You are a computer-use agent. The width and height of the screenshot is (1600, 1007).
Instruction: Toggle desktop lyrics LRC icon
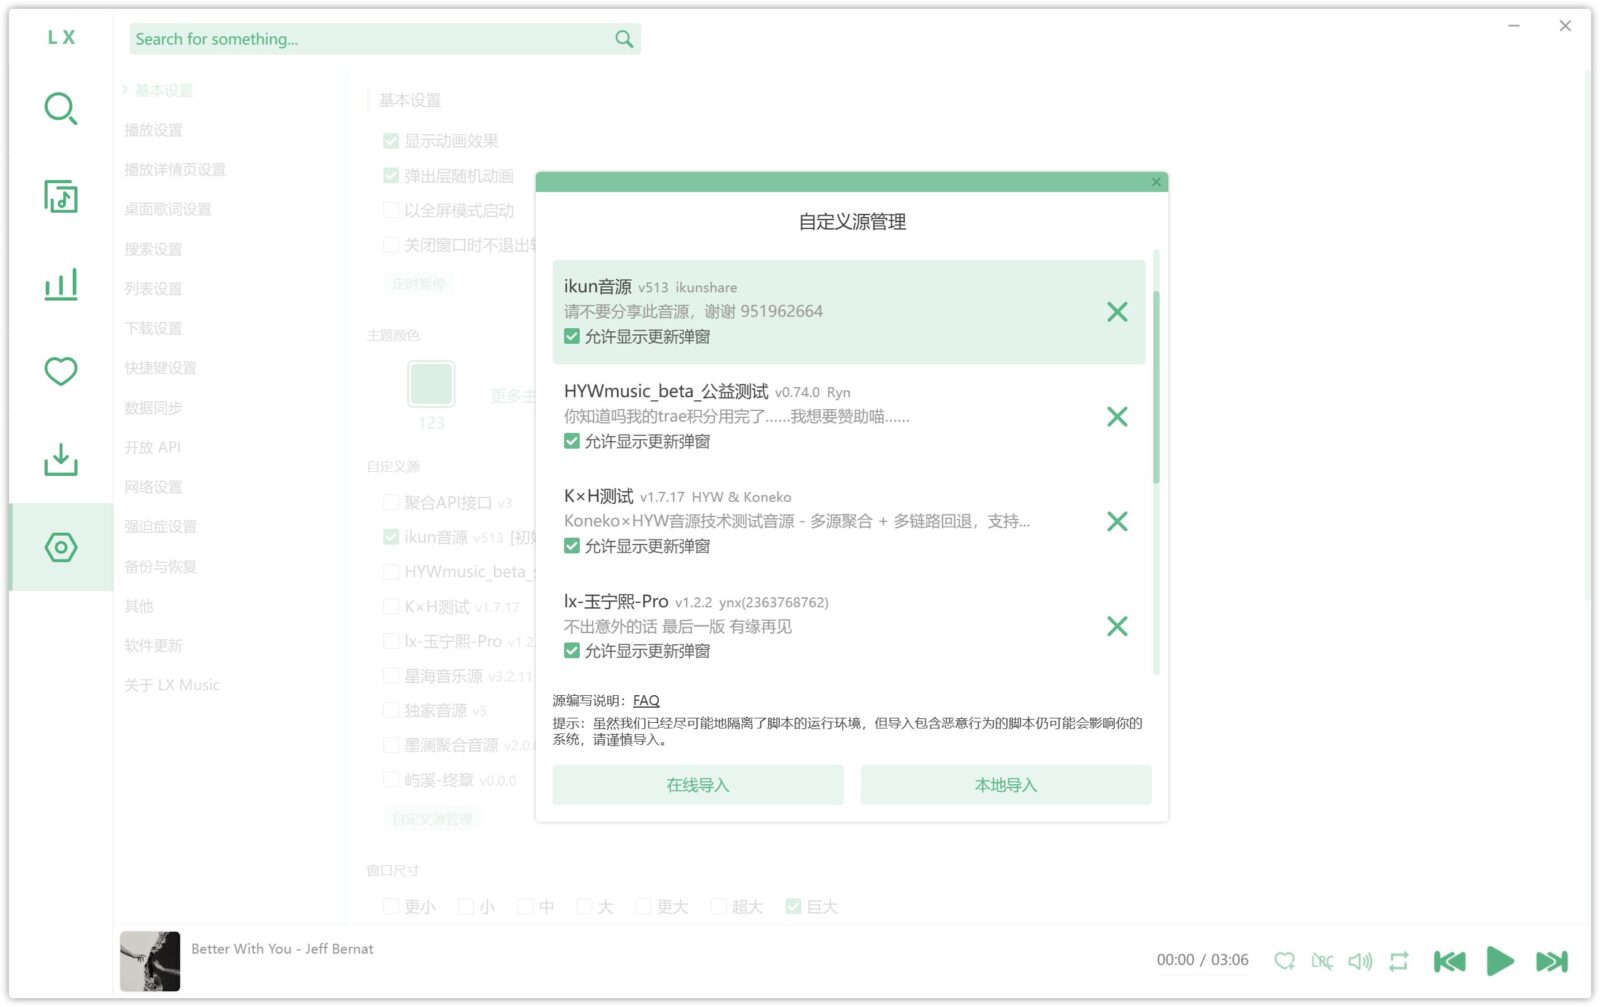tap(1322, 961)
